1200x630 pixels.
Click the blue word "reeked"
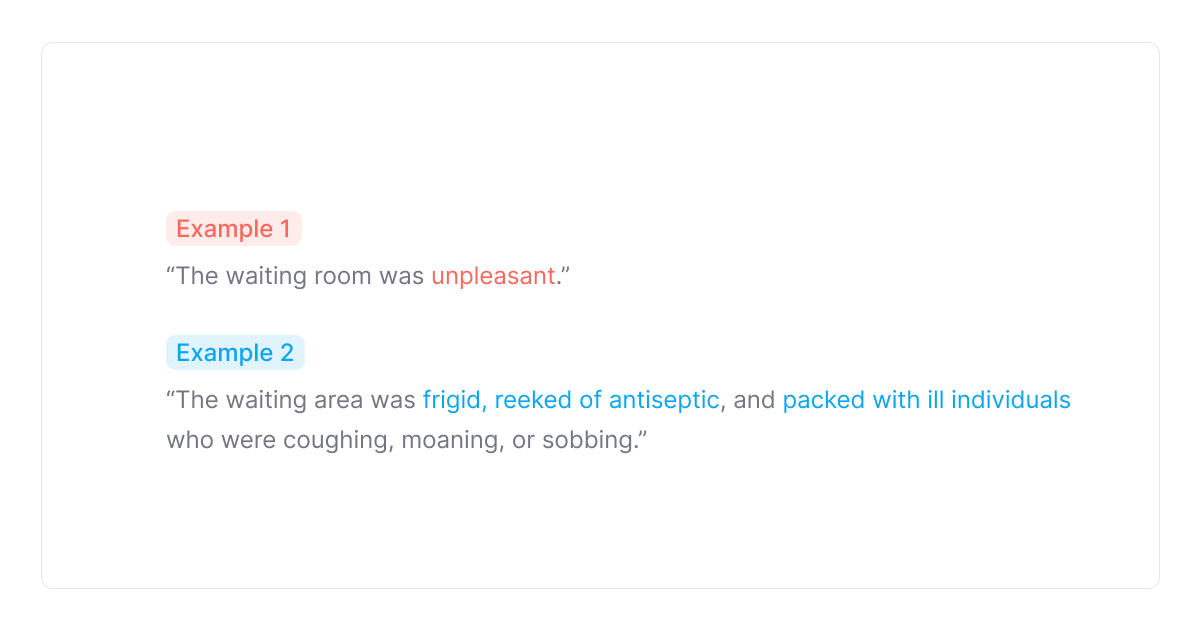tap(533, 400)
